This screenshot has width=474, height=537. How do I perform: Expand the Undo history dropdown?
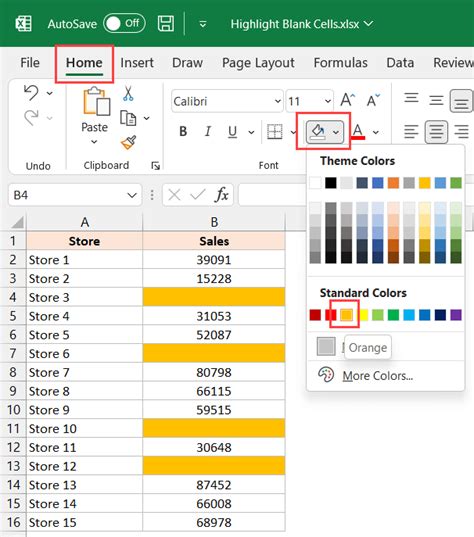point(50,93)
